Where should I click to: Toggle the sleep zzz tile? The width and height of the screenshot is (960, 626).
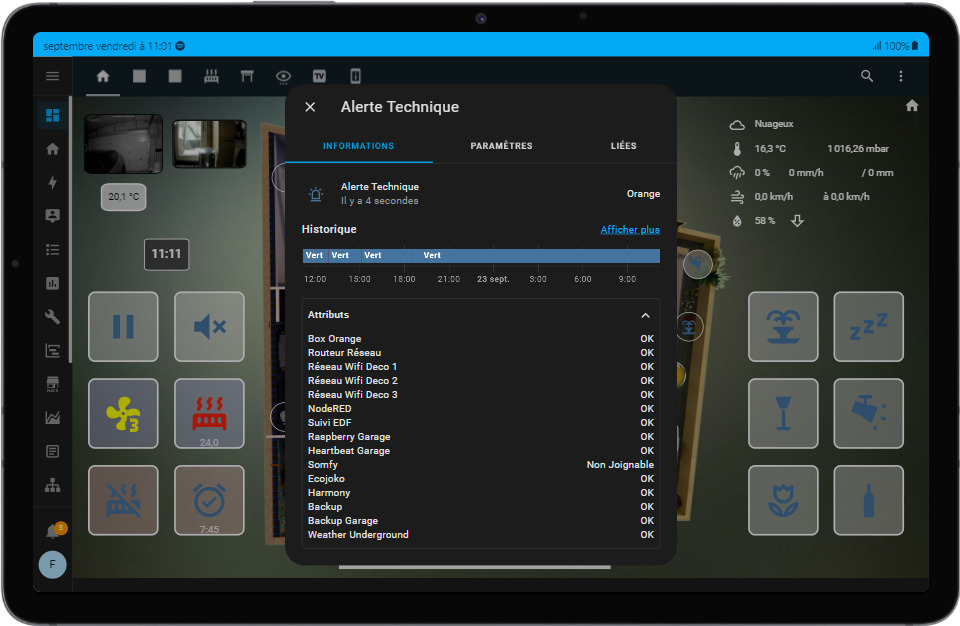point(868,326)
